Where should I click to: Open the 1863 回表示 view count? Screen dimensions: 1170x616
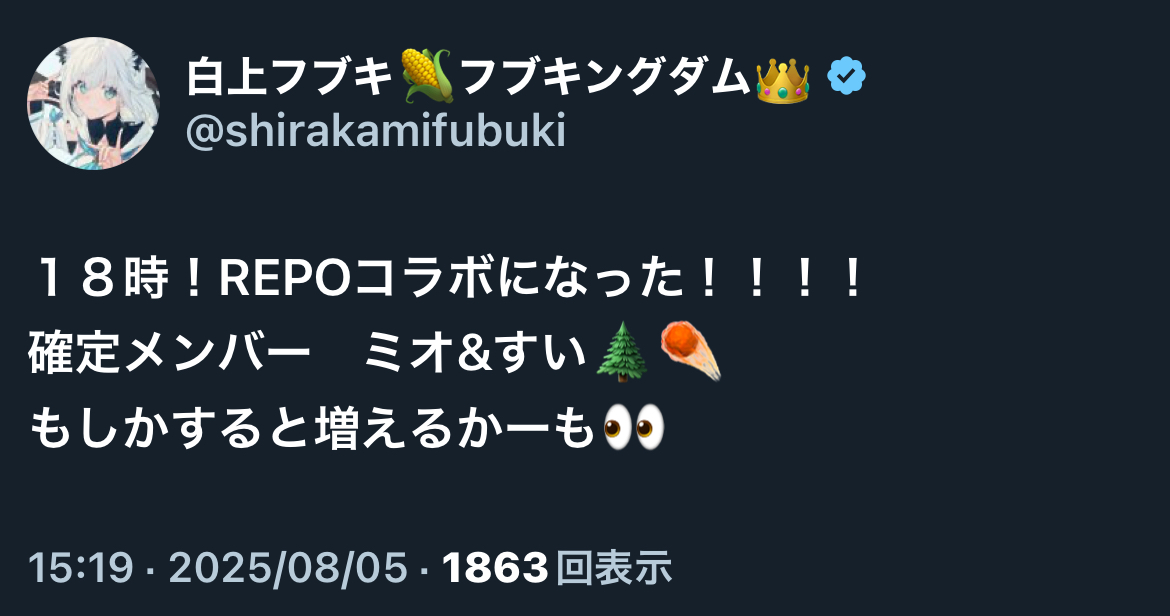point(557,568)
